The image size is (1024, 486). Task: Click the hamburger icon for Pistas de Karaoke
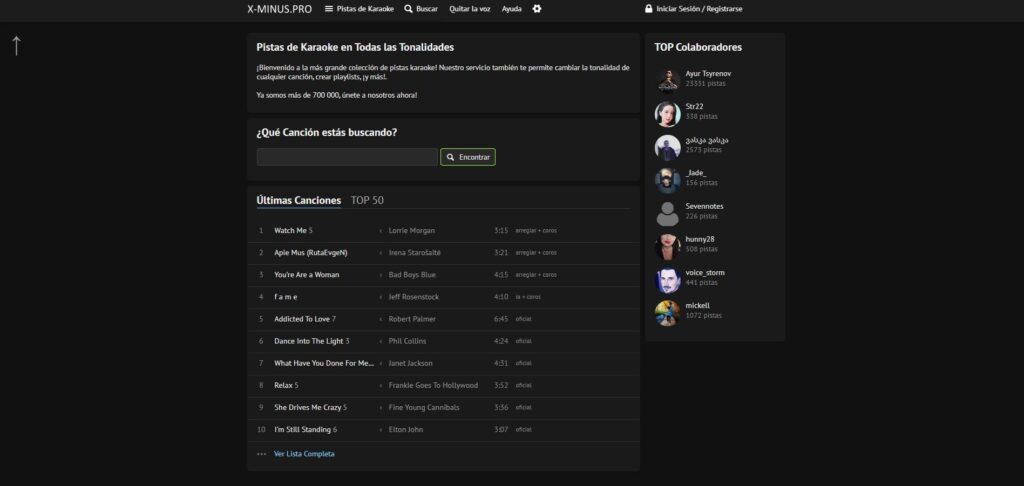pyautogui.click(x=329, y=9)
